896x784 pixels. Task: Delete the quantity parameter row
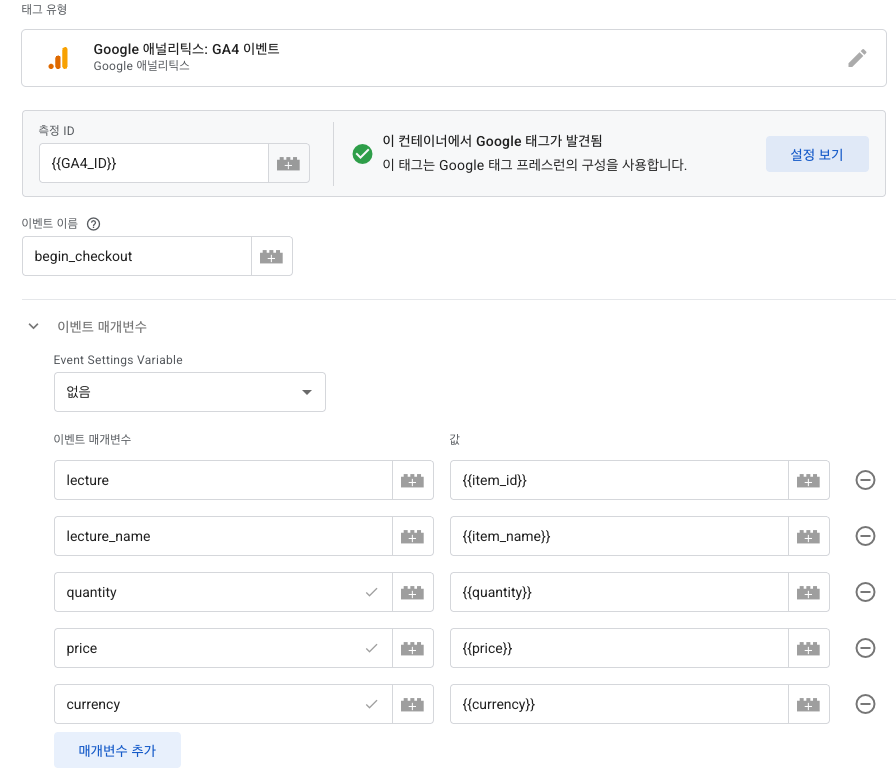pyautogui.click(x=866, y=592)
